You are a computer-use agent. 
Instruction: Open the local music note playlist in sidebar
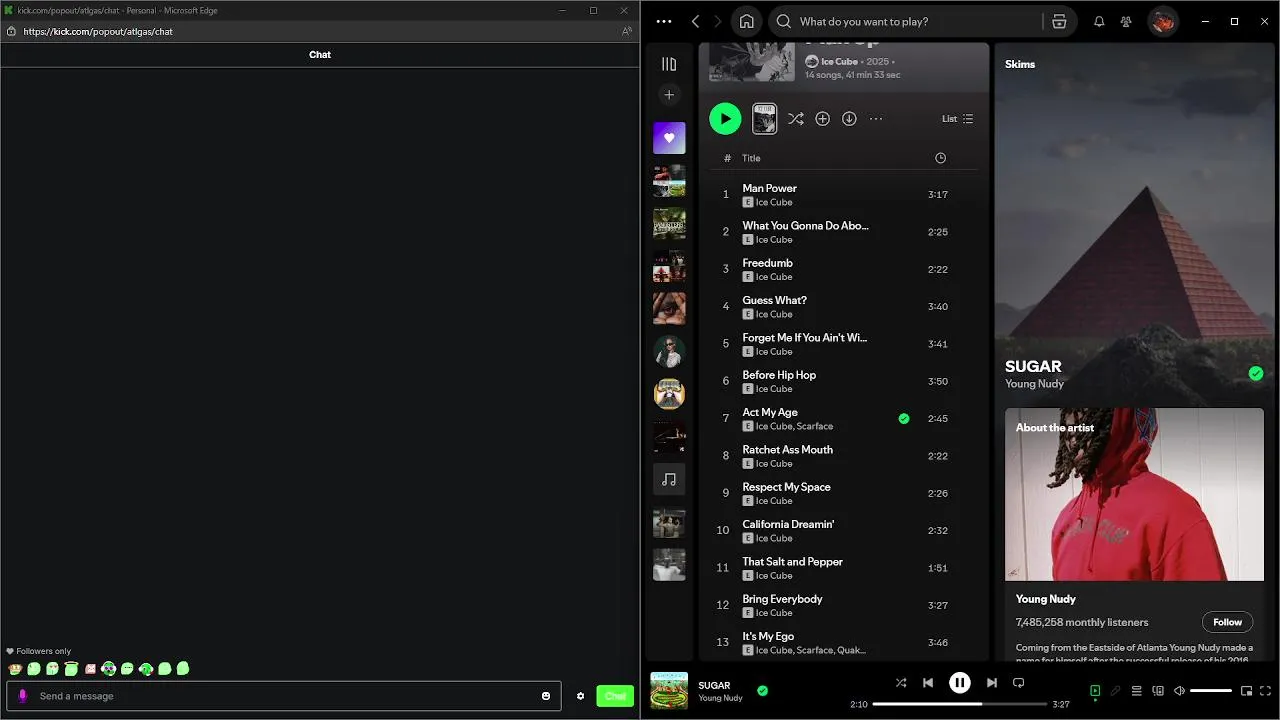(669, 480)
